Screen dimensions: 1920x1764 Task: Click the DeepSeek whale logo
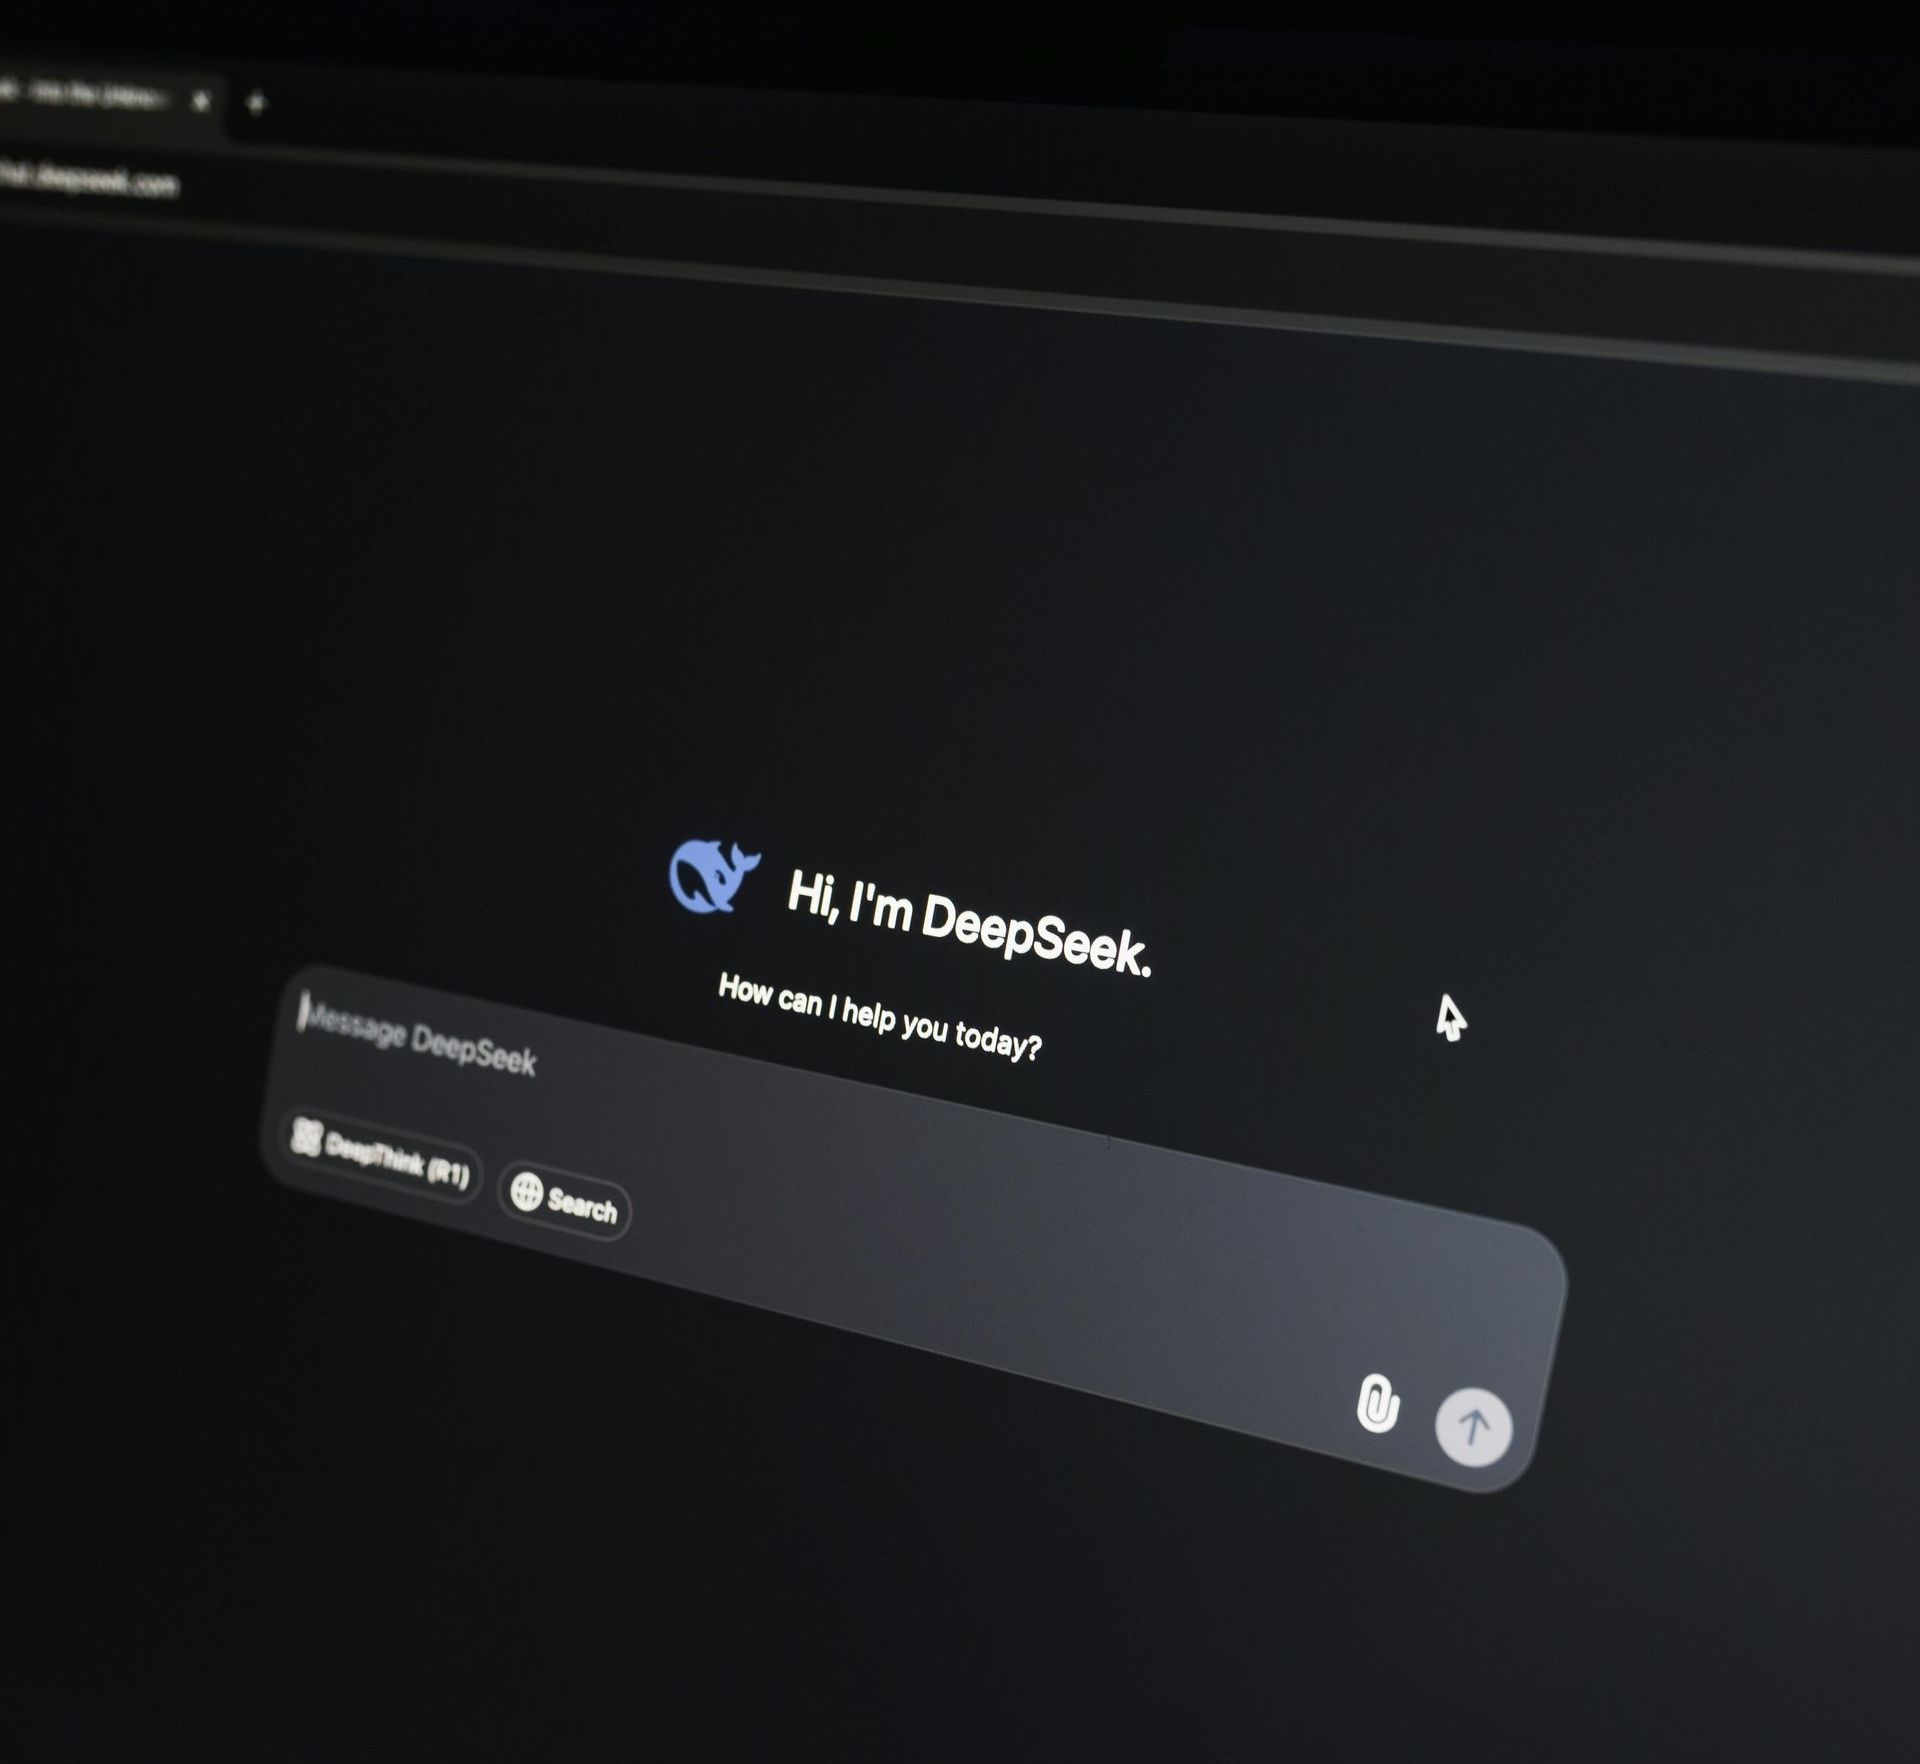click(713, 875)
